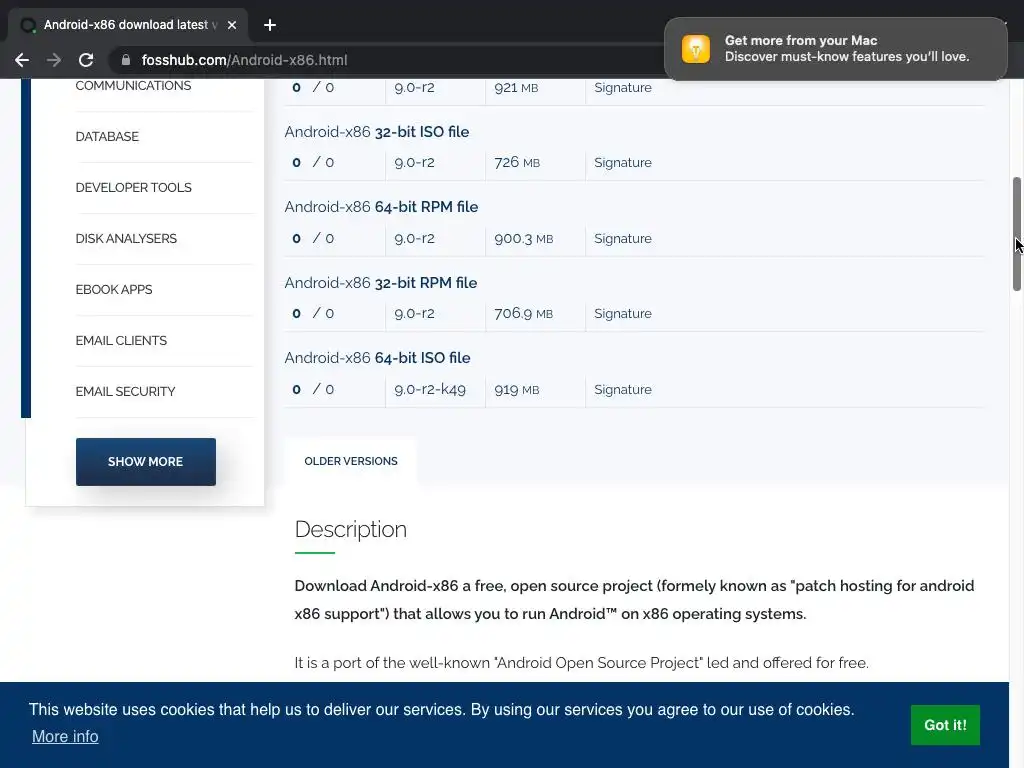Click the fosshub.com address bar
The image size is (1024, 768).
click(385, 60)
